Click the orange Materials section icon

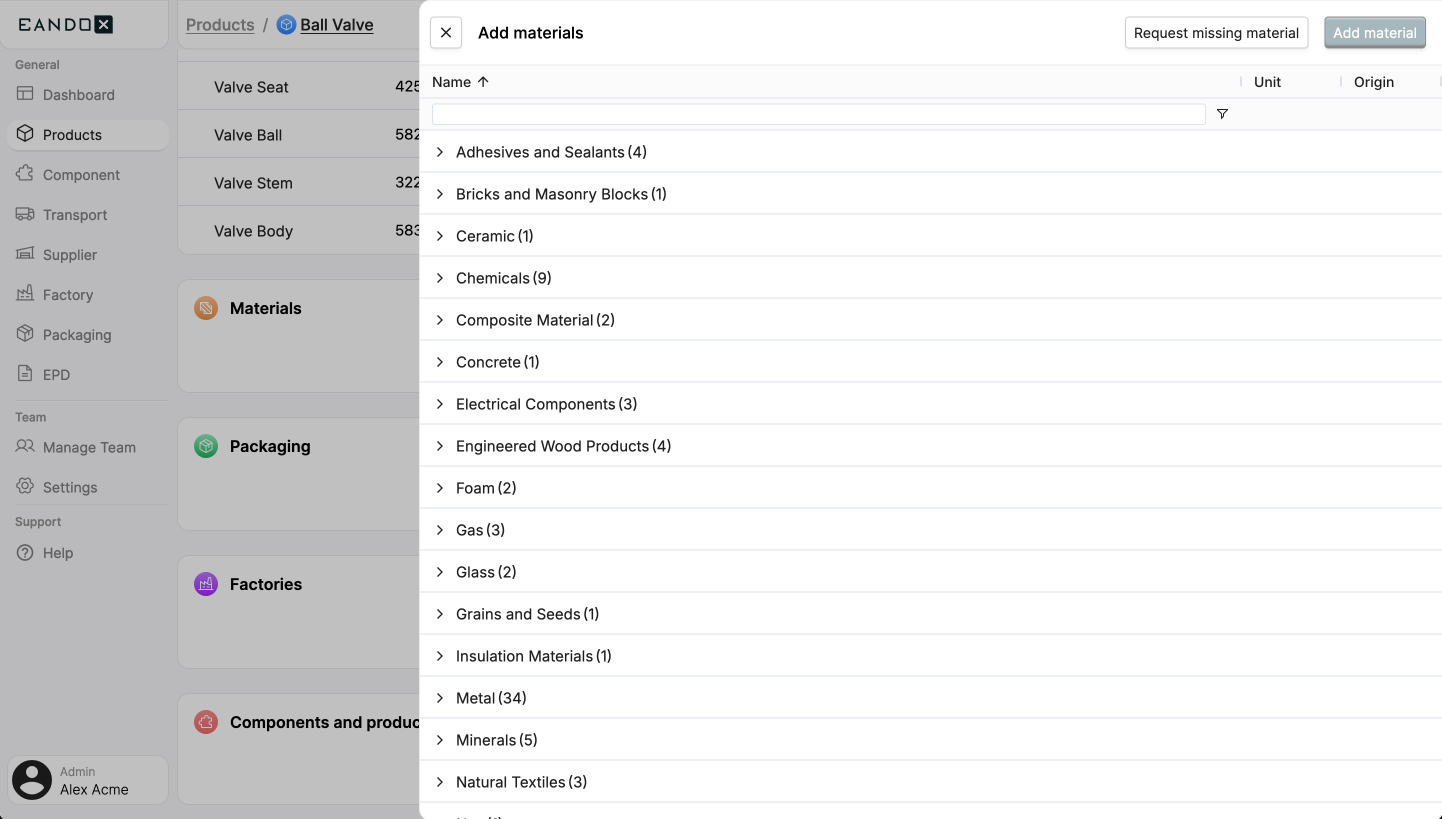(206, 308)
